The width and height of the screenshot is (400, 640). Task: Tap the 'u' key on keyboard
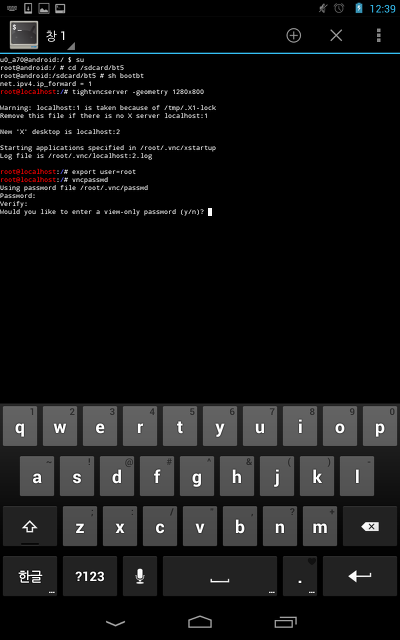click(260, 426)
